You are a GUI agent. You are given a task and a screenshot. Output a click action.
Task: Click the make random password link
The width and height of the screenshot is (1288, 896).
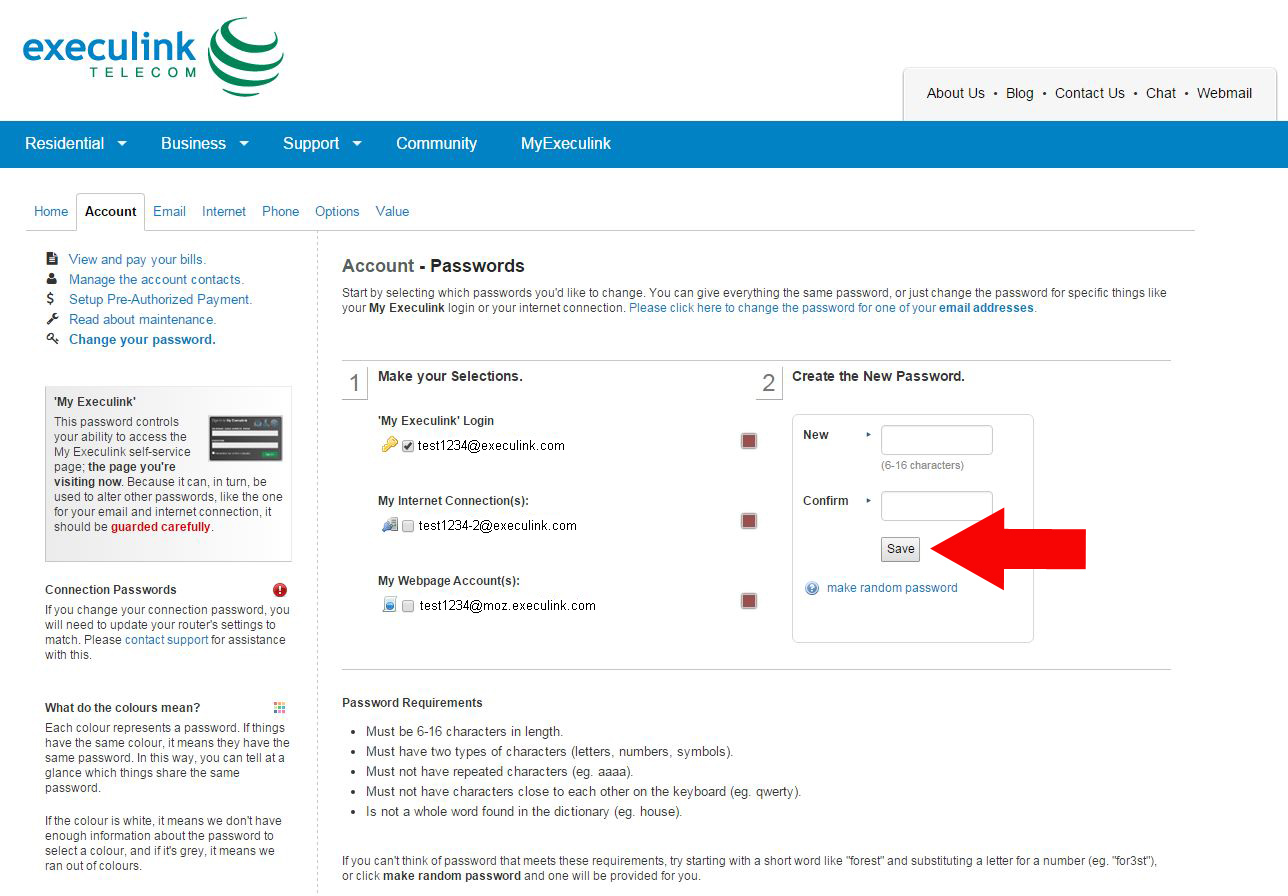tap(892, 588)
